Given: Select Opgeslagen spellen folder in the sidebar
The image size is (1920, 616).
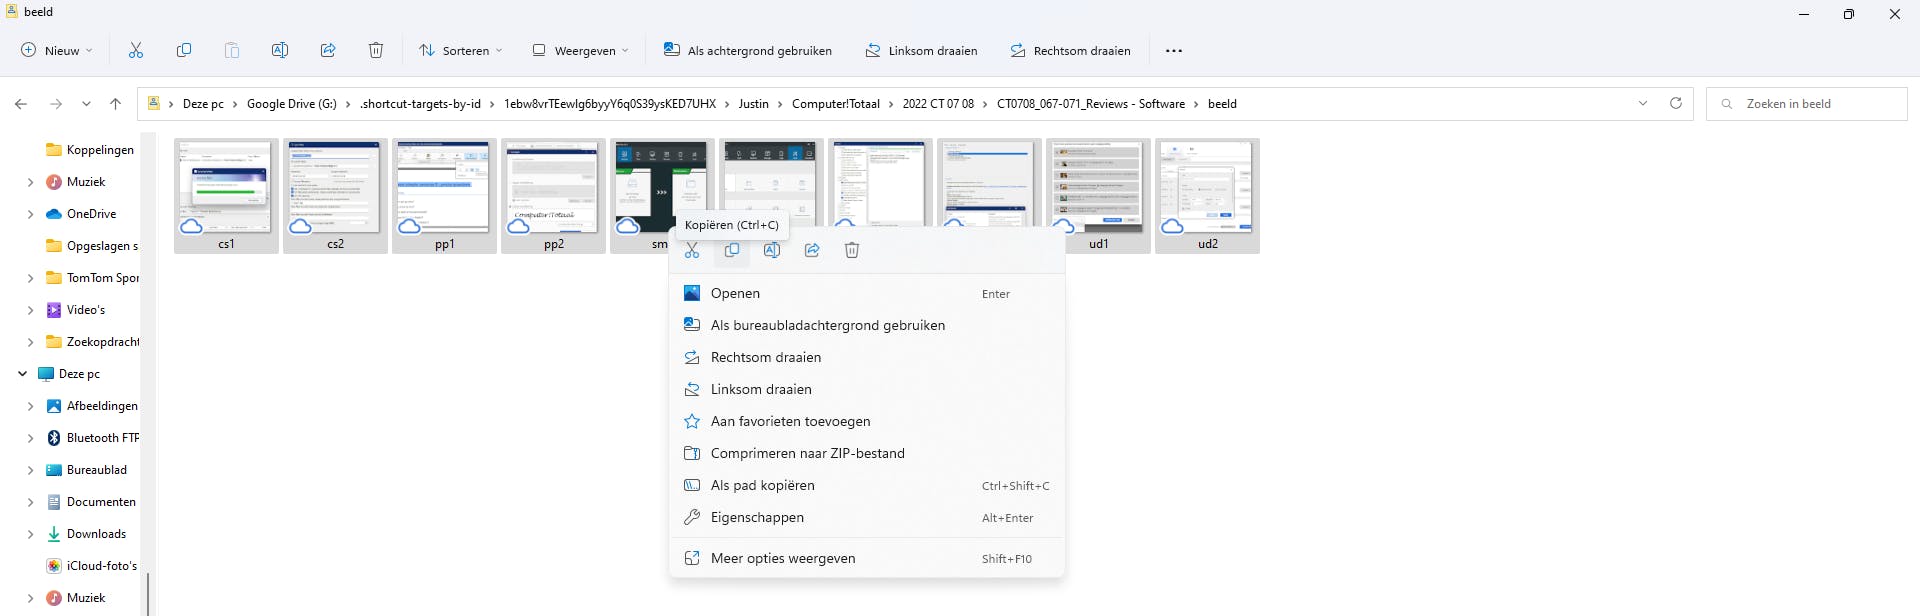Looking at the screenshot, I should [x=93, y=246].
